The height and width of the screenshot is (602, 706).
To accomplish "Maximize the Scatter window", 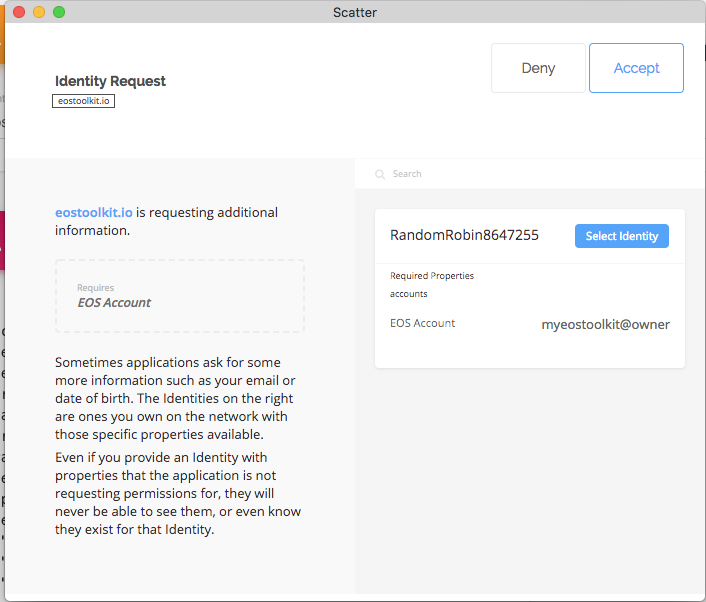I will point(59,12).
